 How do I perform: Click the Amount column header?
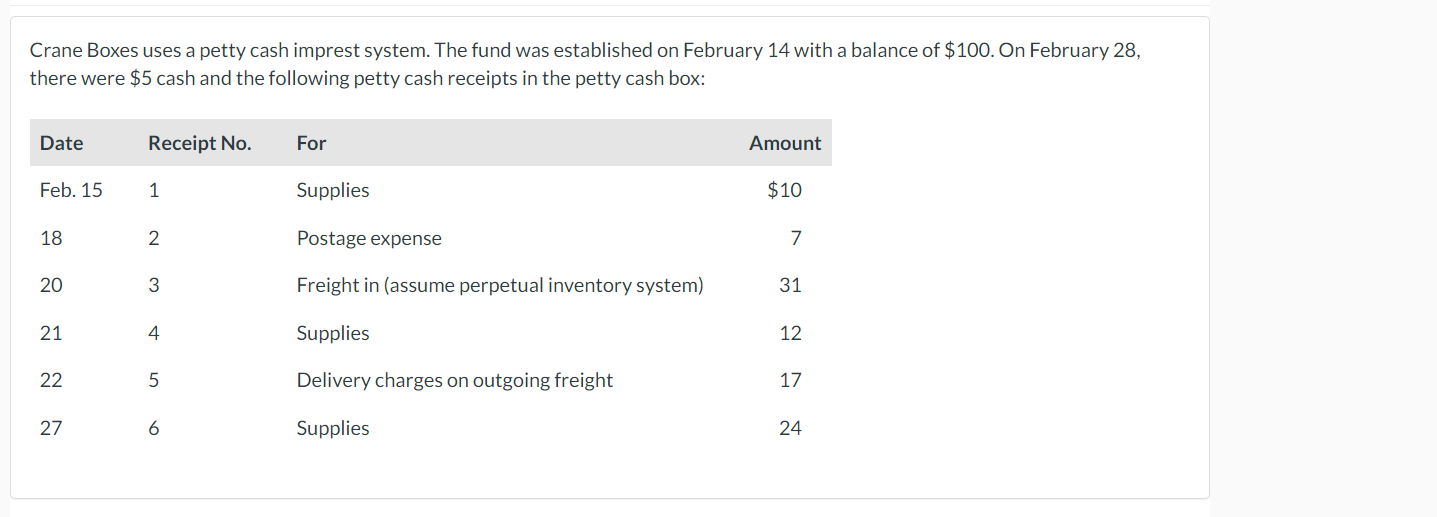784,143
